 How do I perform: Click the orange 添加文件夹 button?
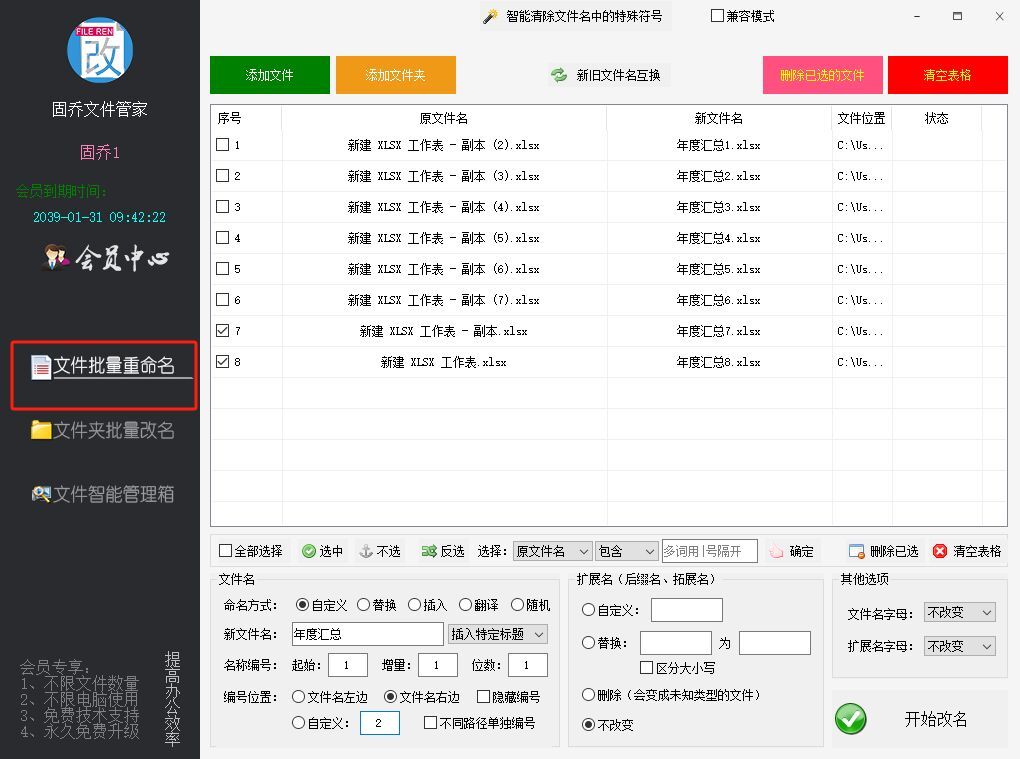pos(396,75)
